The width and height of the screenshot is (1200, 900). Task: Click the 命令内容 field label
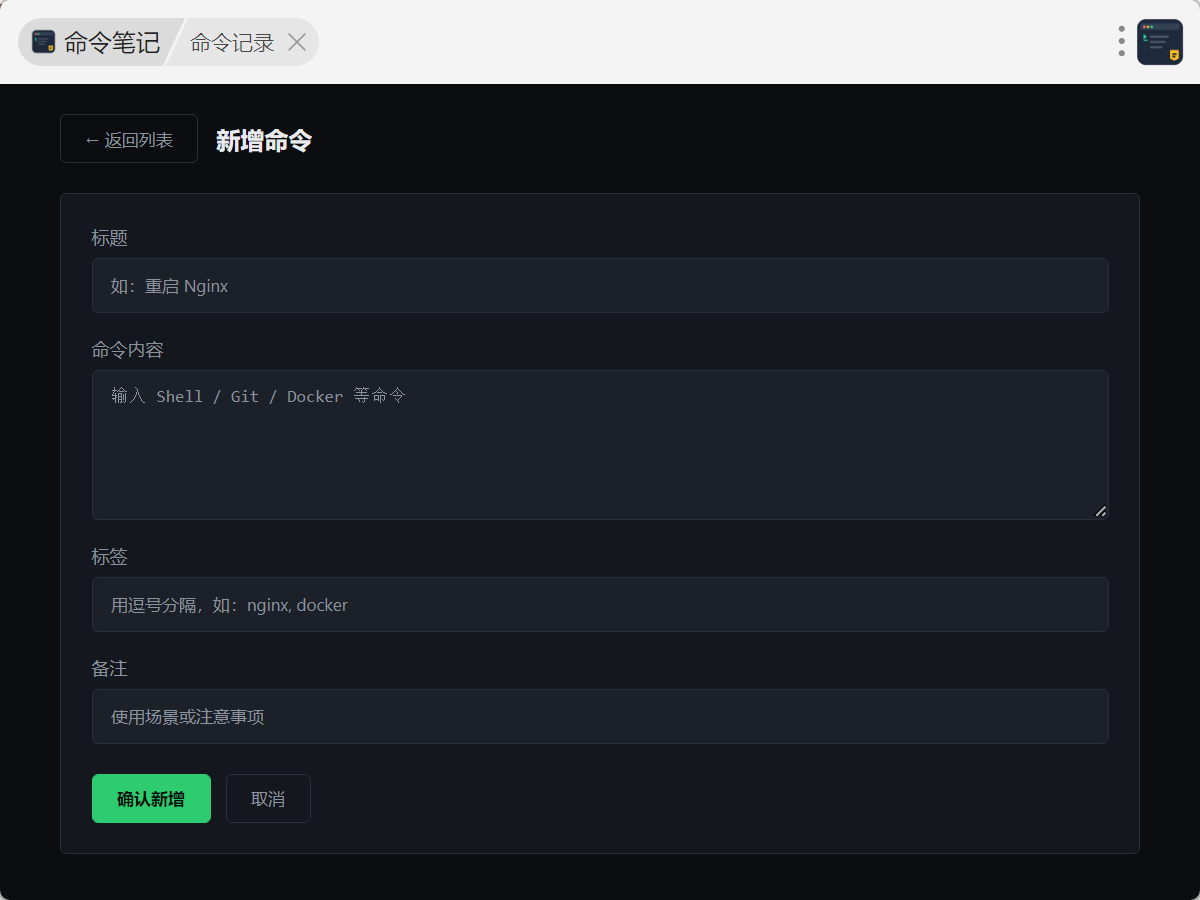[128, 350]
